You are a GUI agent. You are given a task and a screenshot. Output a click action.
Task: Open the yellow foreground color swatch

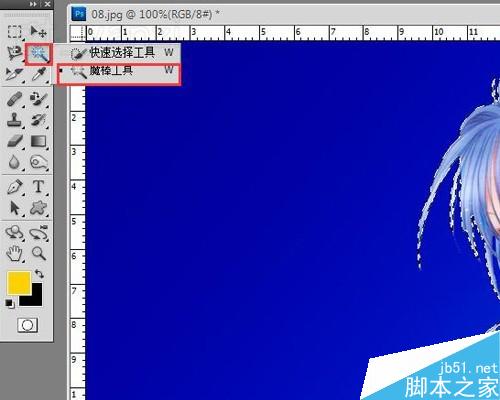(x=19, y=283)
